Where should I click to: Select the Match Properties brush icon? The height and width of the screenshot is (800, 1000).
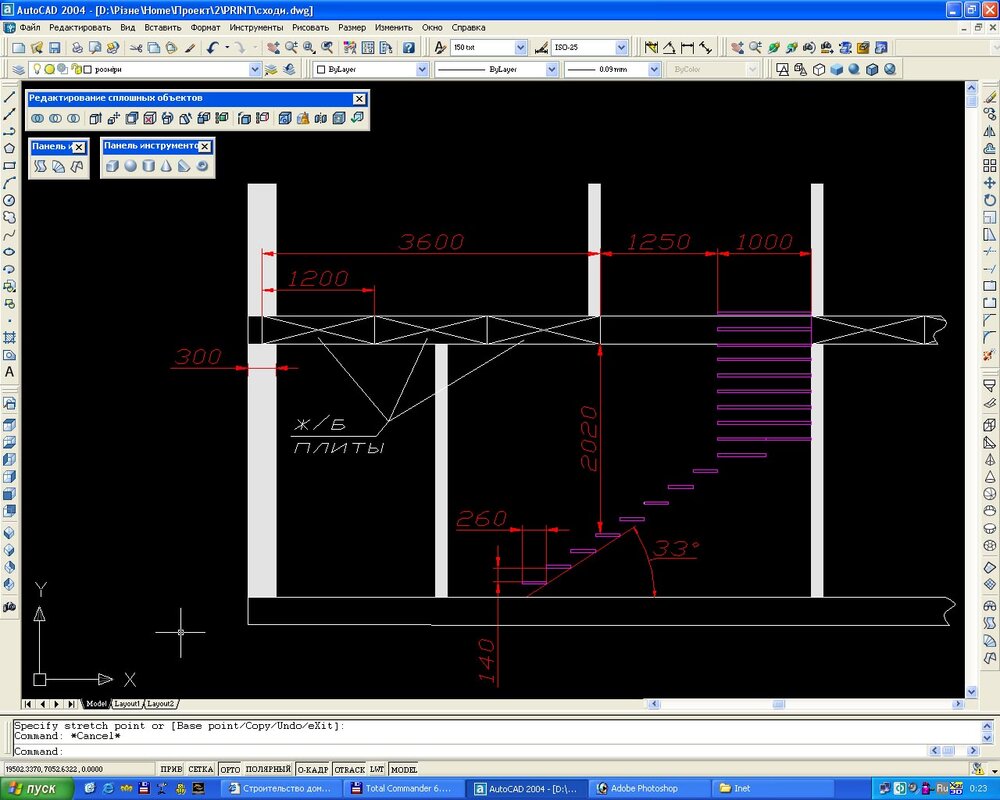[190, 48]
